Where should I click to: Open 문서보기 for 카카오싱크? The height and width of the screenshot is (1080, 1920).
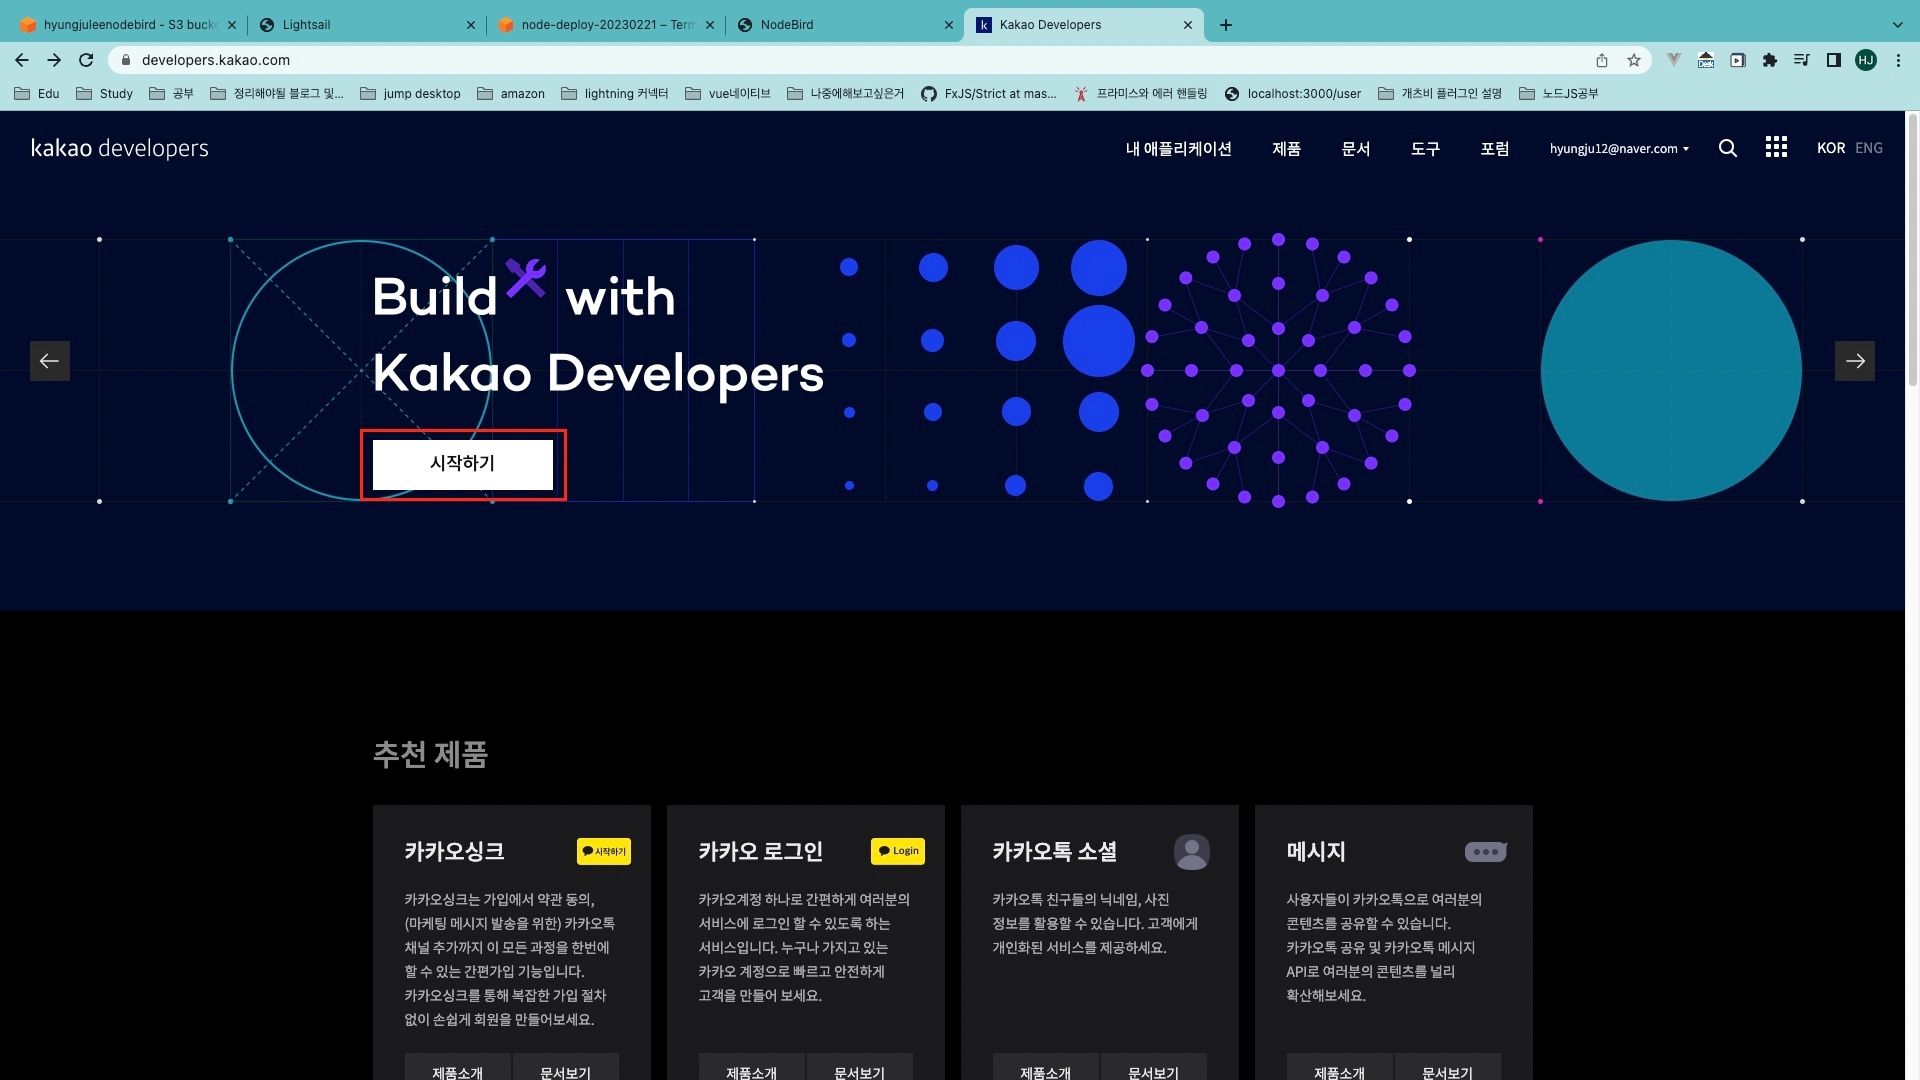(565, 1067)
